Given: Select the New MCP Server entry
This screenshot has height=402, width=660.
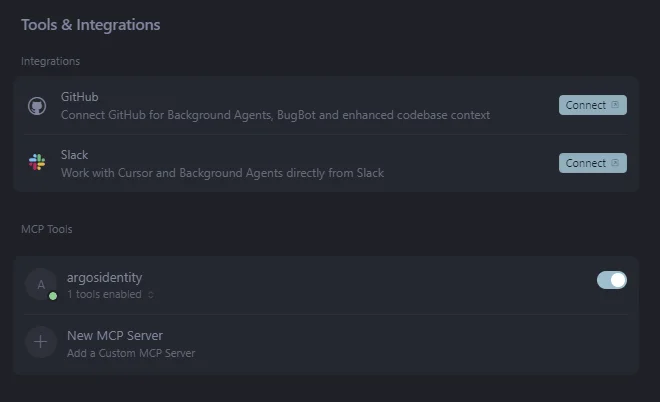Looking at the screenshot, I should coord(114,335).
